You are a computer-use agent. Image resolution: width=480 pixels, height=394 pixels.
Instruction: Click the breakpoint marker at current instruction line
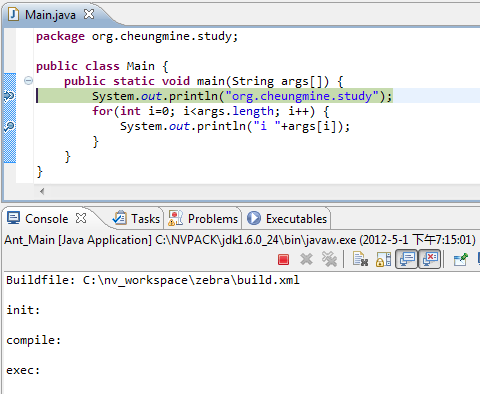9,96
